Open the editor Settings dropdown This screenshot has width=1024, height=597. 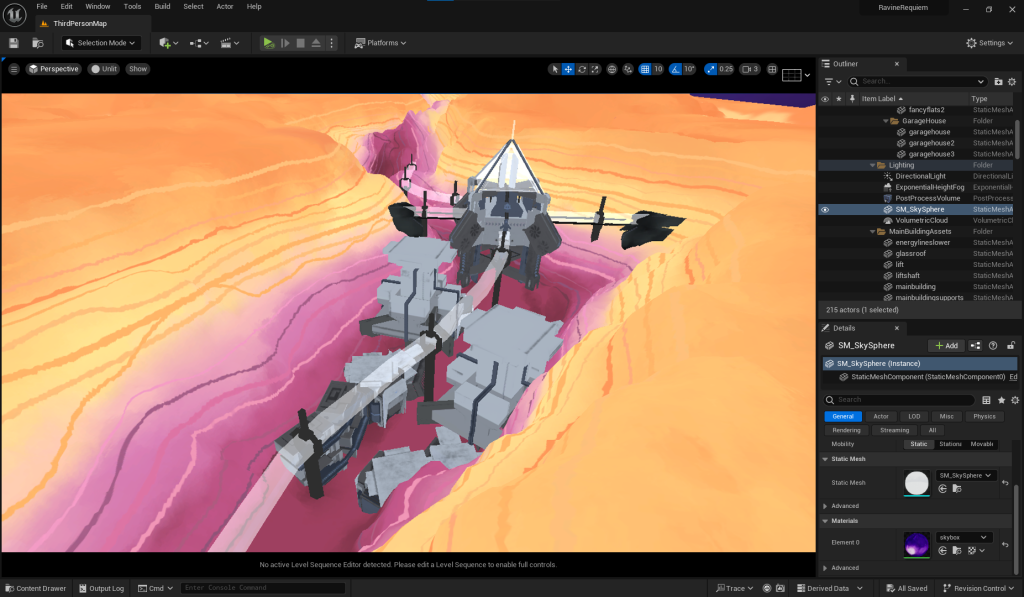[x=989, y=43]
